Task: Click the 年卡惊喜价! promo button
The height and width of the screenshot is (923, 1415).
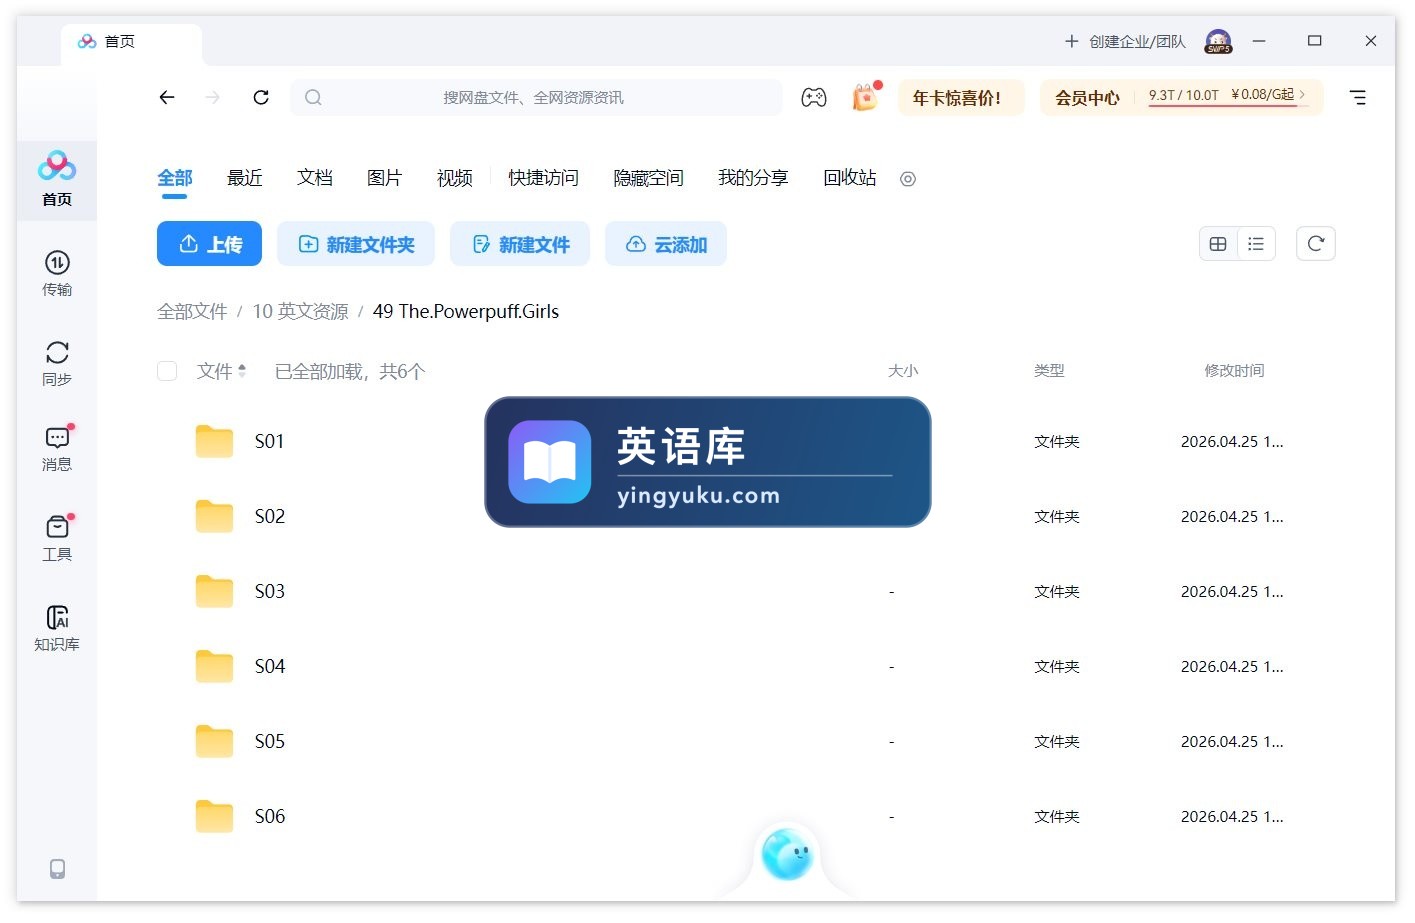Action: pyautogui.click(x=961, y=98)
